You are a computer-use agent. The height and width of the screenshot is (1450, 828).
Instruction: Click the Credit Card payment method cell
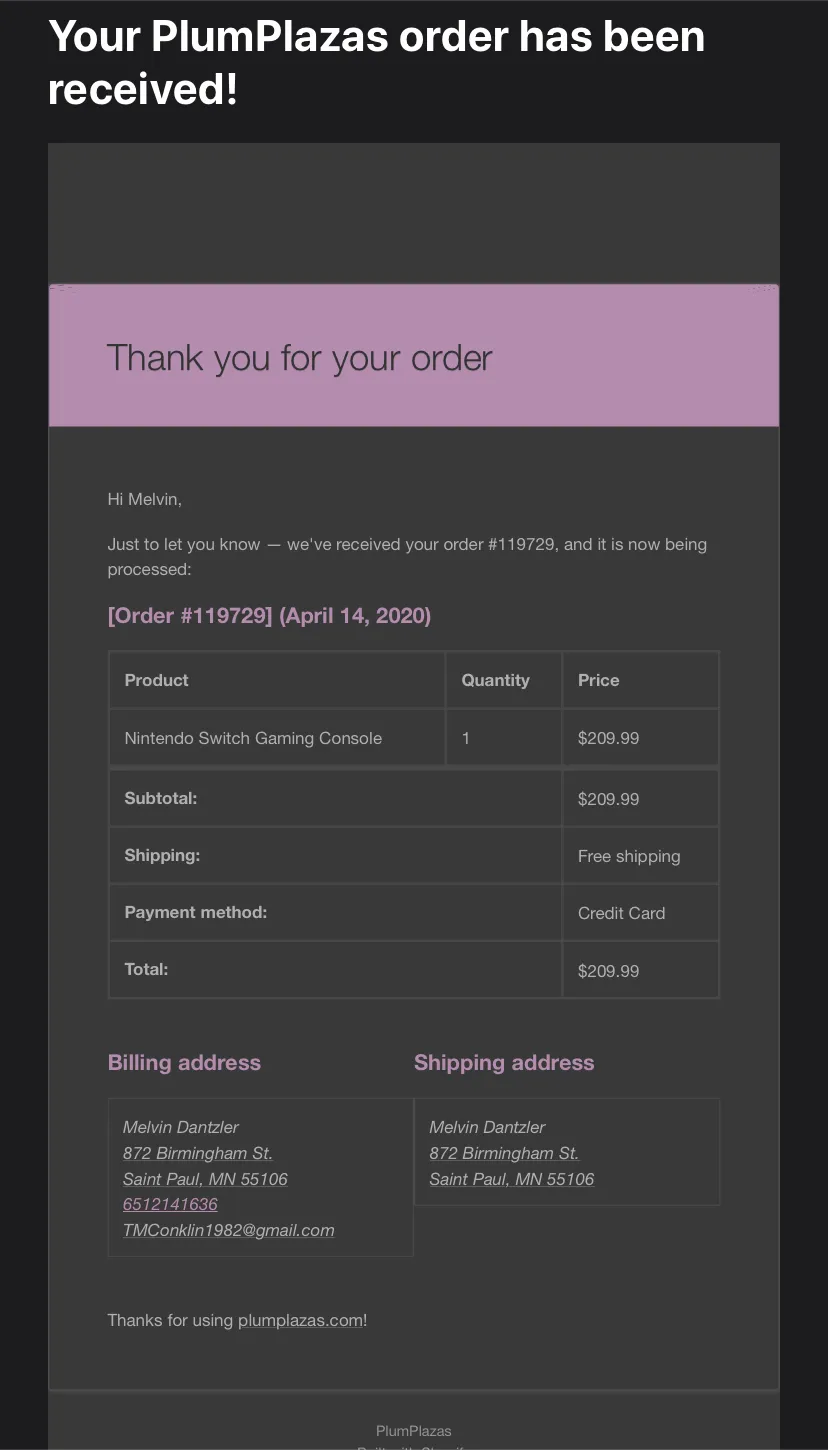click(x=640, y=913)
